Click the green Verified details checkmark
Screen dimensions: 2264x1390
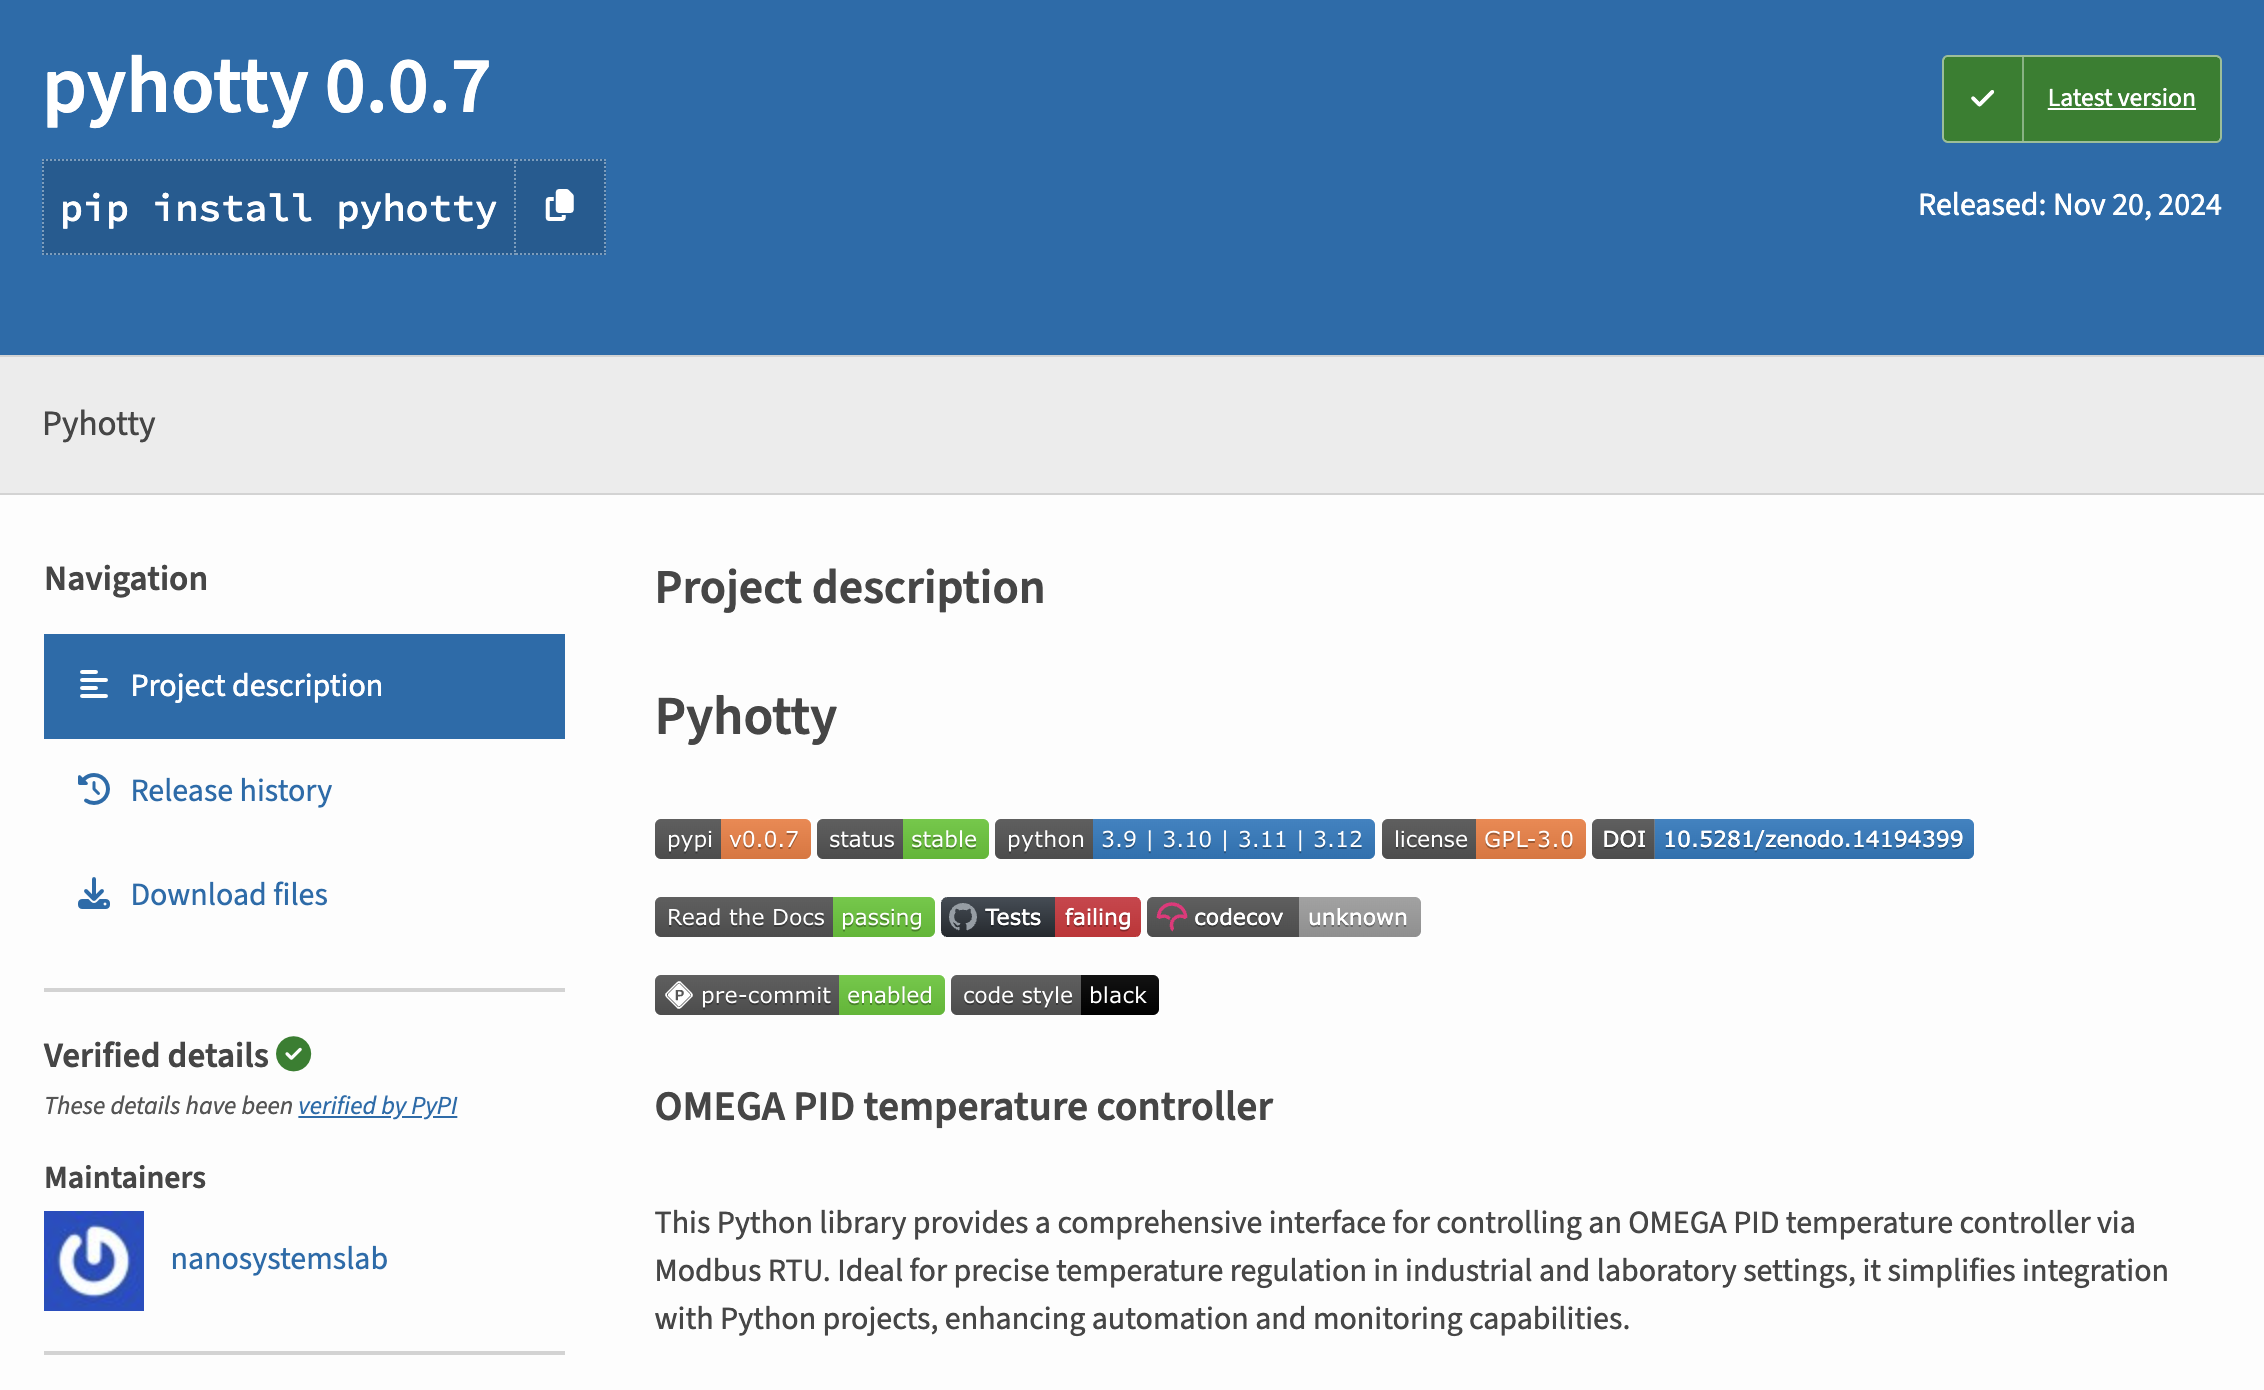[x=294, y=1054]
